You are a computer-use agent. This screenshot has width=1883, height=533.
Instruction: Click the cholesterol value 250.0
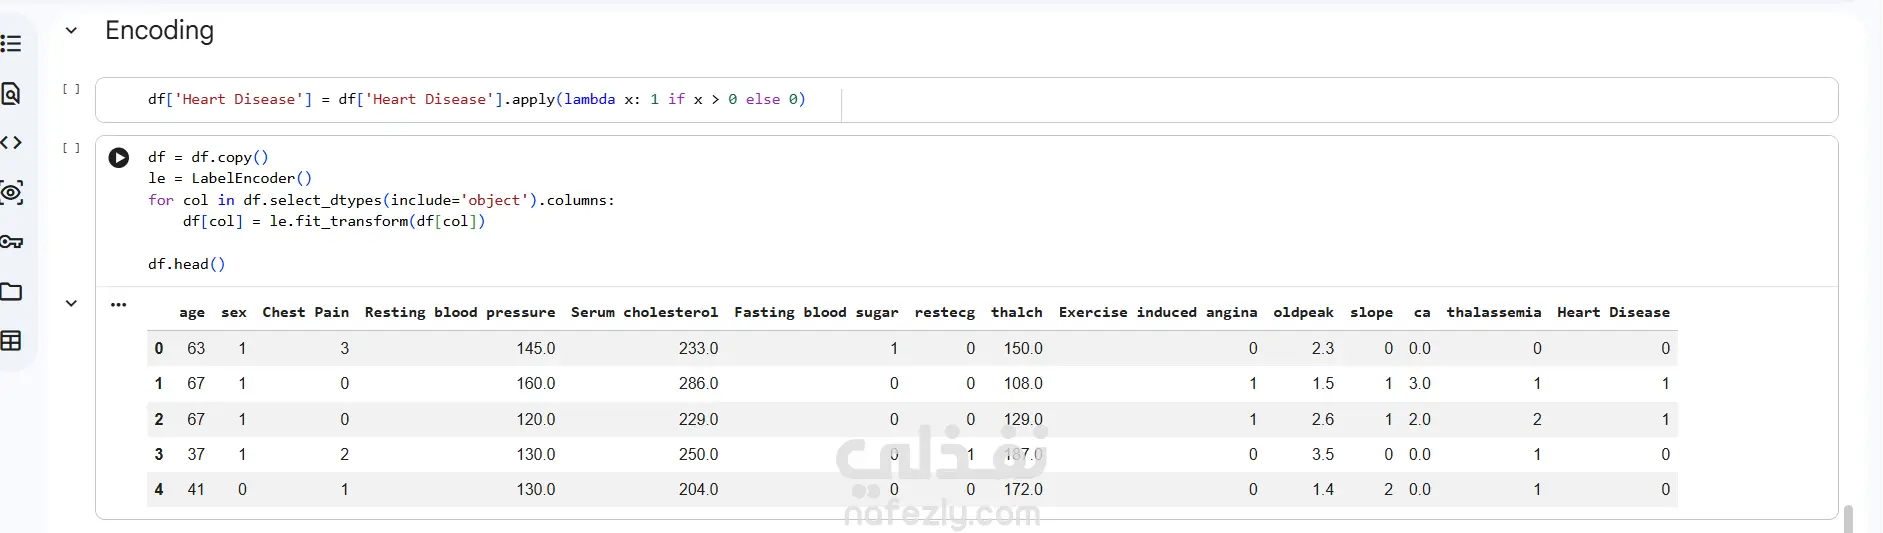tap(699, 455)
